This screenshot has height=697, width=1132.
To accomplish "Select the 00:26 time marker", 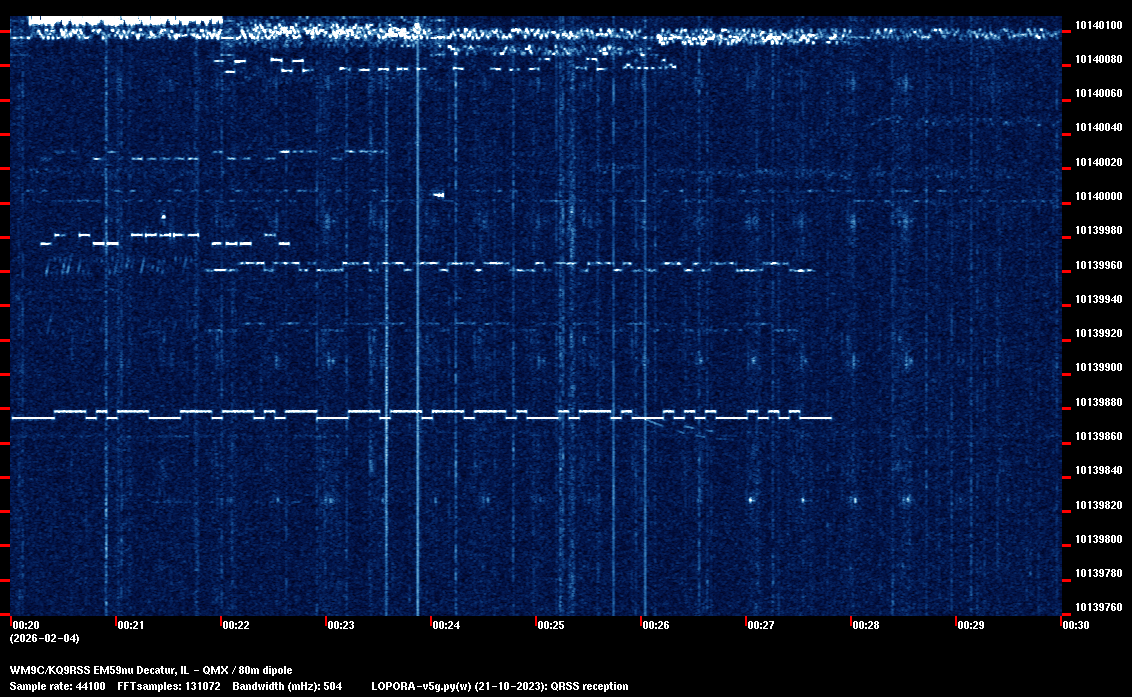I will click(x=656, y=625).
